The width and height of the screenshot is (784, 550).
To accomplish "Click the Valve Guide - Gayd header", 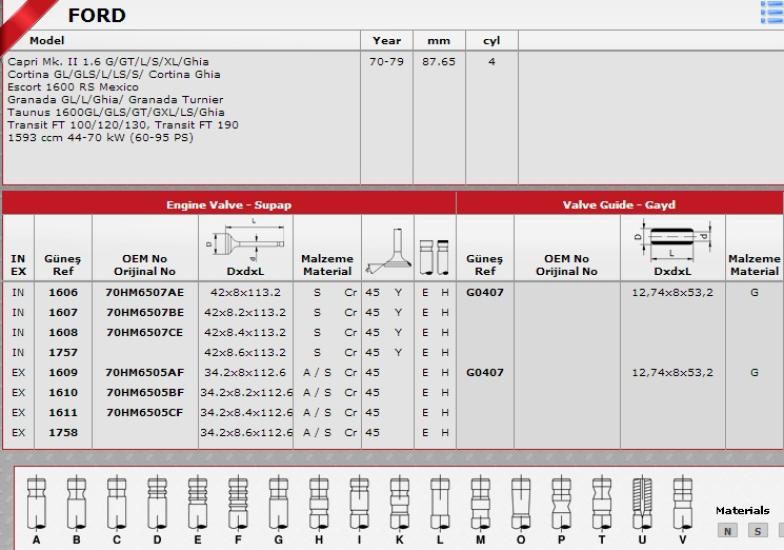I will [619, 205].
